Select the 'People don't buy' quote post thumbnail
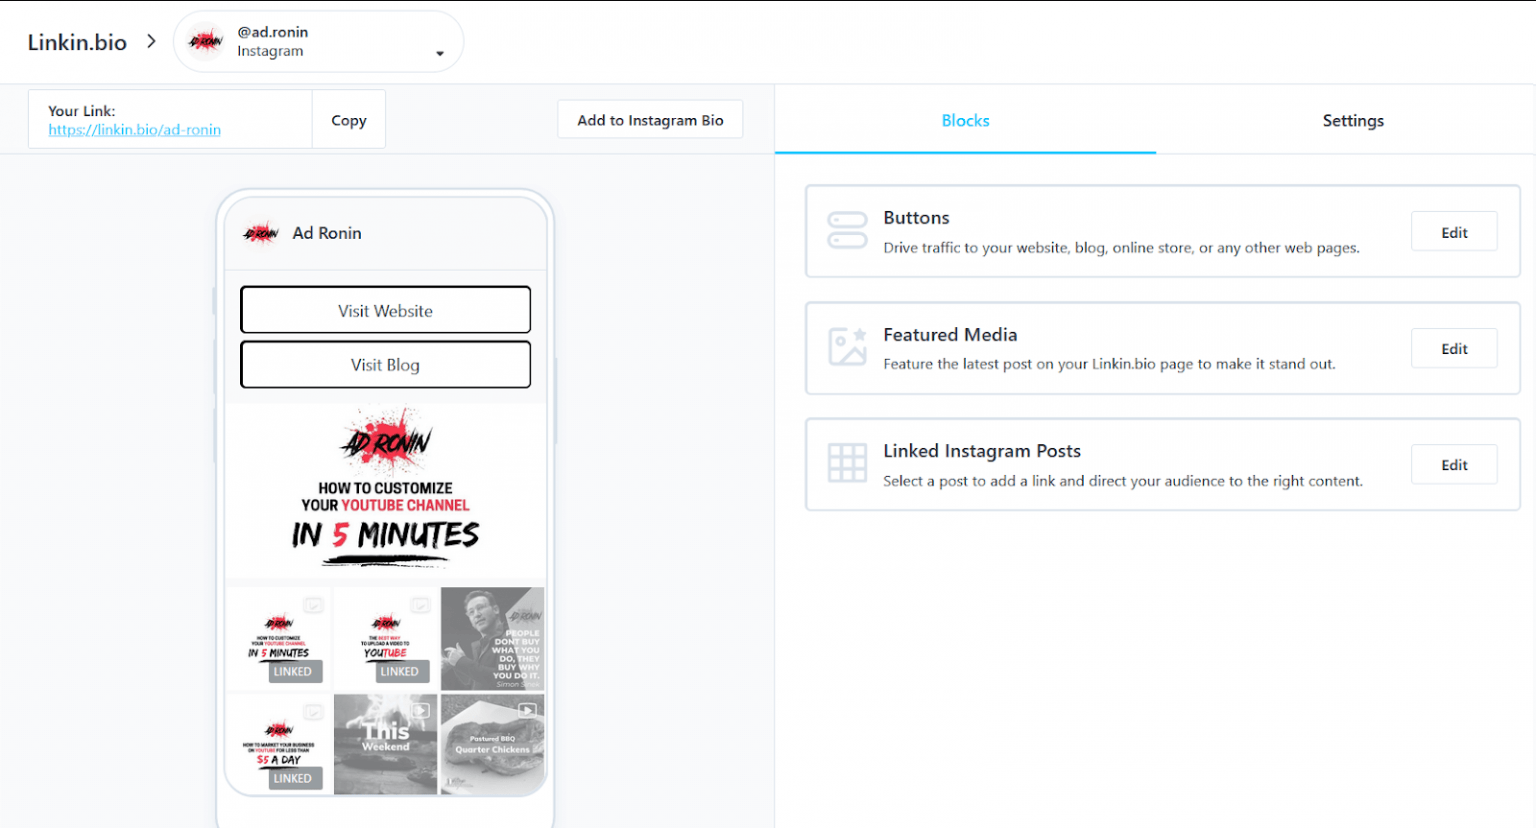1536x828 pixels. point(492,639)
